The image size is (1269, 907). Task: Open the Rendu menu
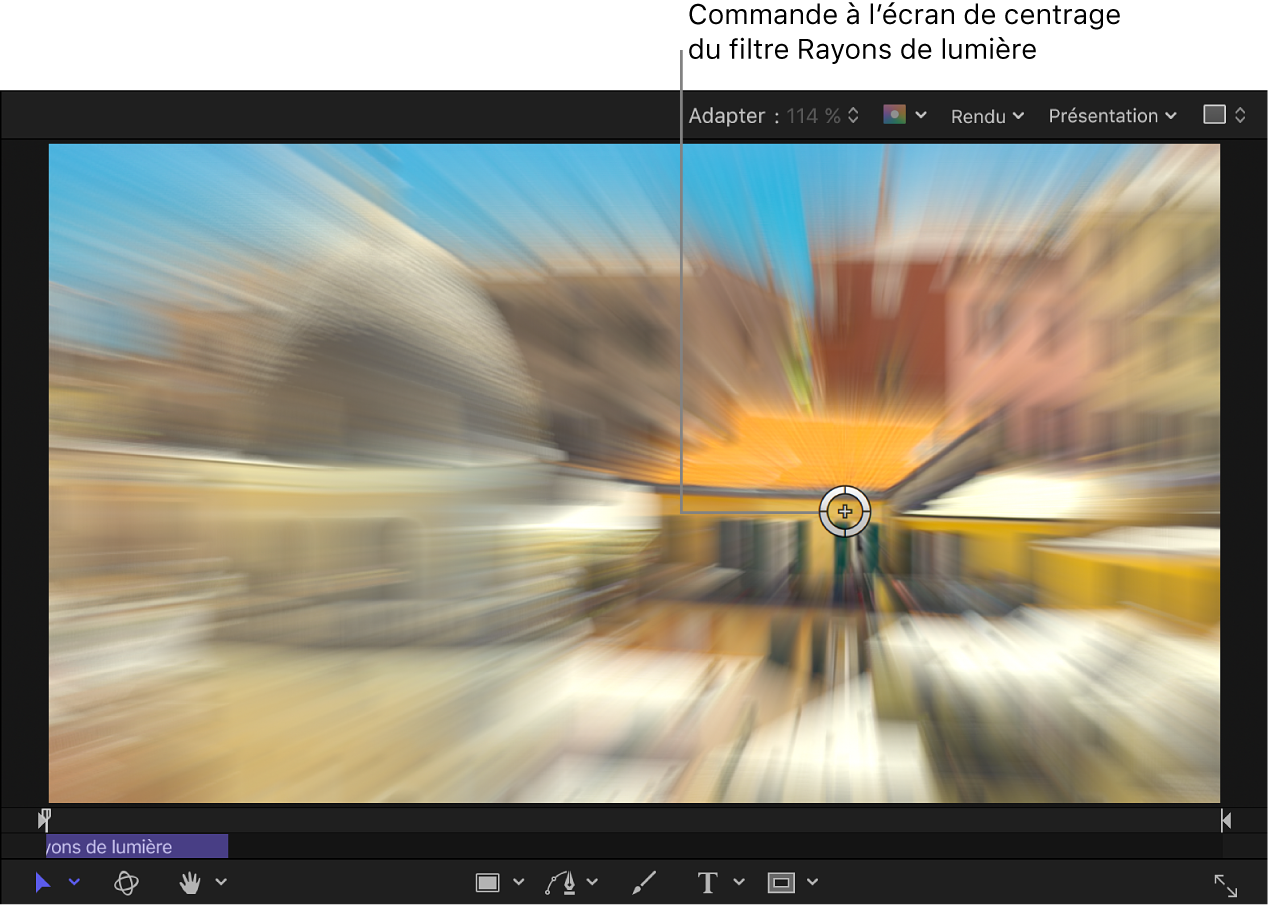pyautogui.click(x=987, y=116)
